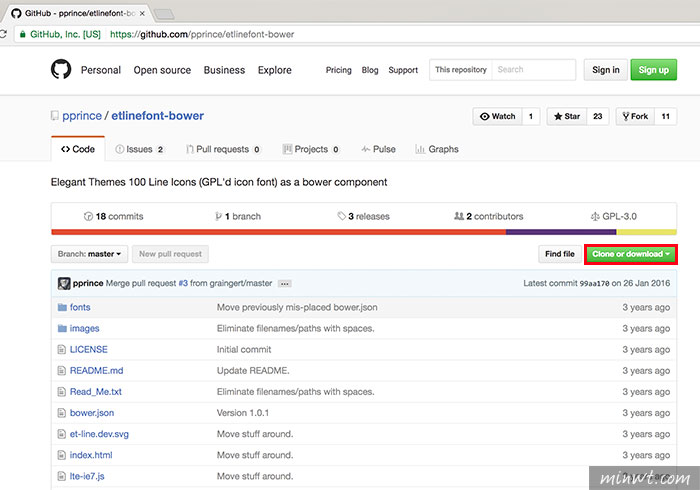Click the red segment of the language bar
Image resolution: width=700 pixels, height=490 pixels.
(279, 232)
